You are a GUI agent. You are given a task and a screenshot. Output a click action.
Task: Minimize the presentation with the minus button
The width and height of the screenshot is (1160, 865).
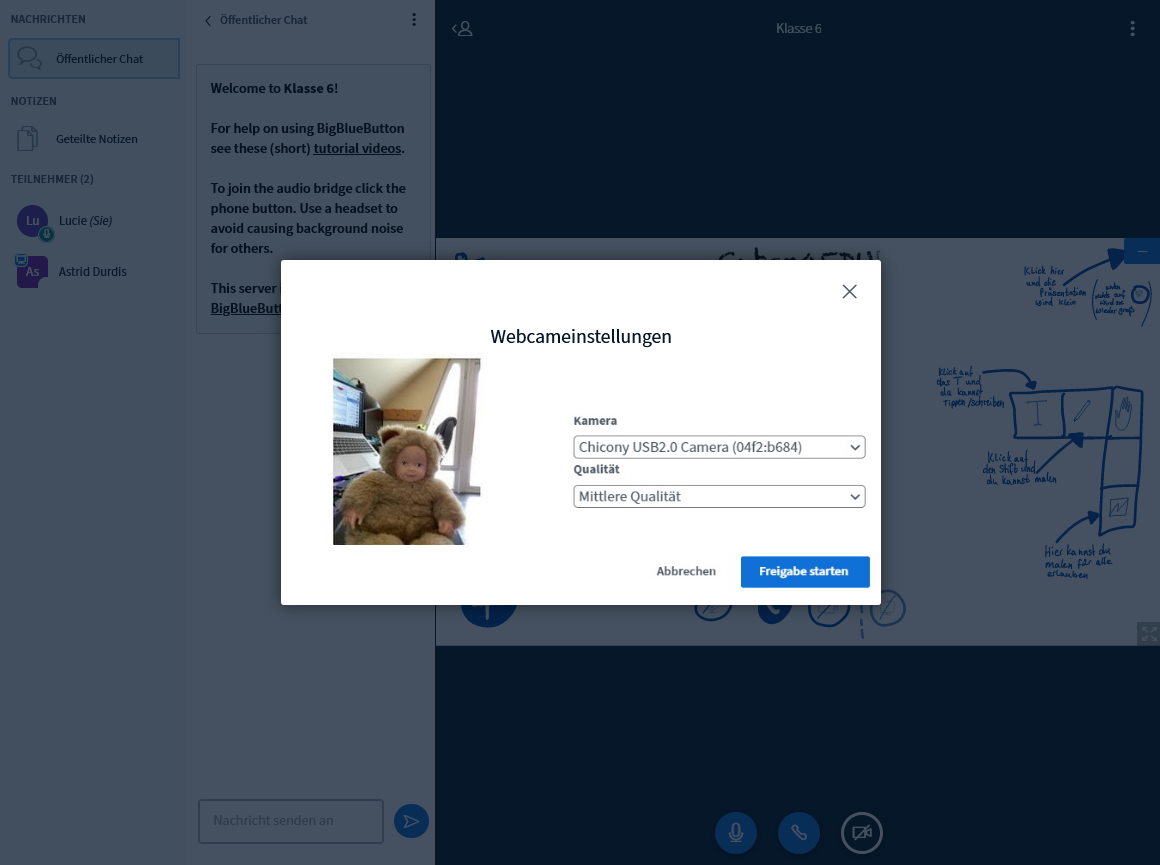click(1142, 251)
